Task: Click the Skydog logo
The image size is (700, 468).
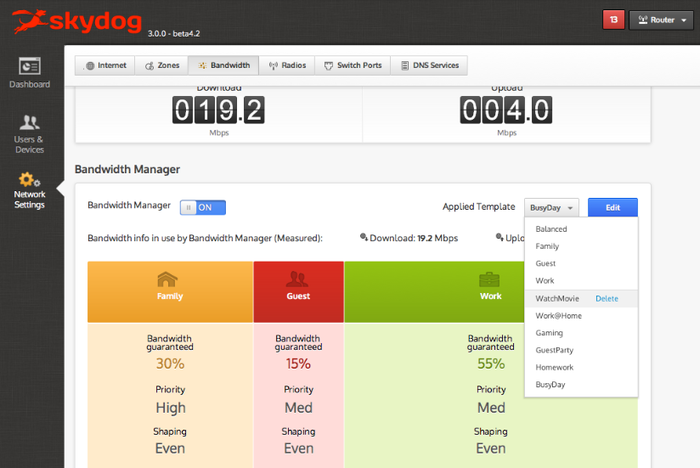Action: (x=77, y=21)
